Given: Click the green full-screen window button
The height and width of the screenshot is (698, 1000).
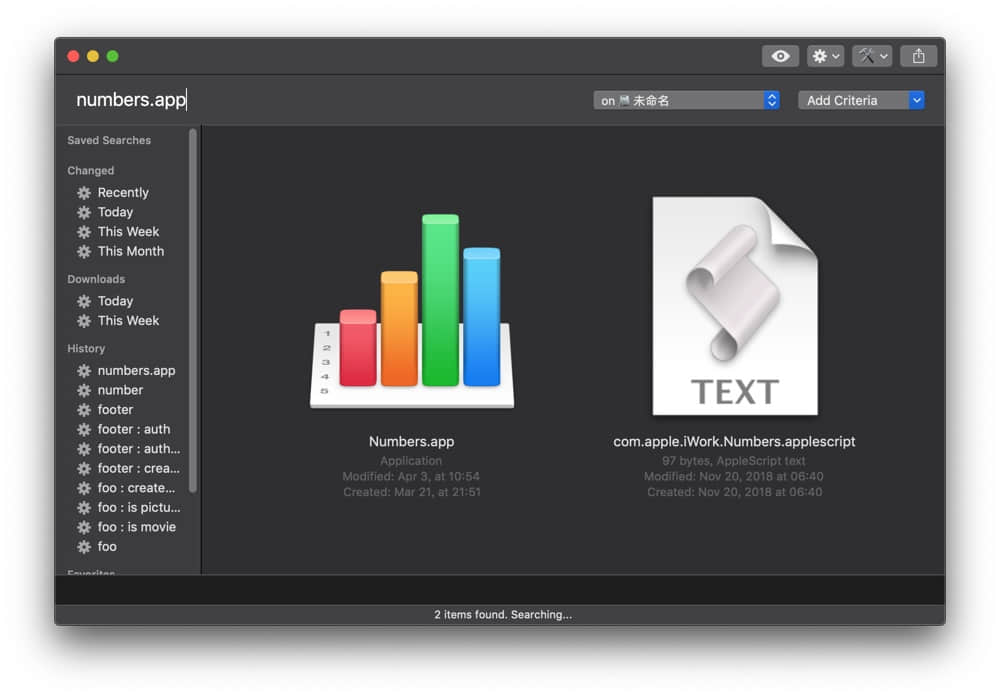Looking at the screenshot, I should click(112, 56).
